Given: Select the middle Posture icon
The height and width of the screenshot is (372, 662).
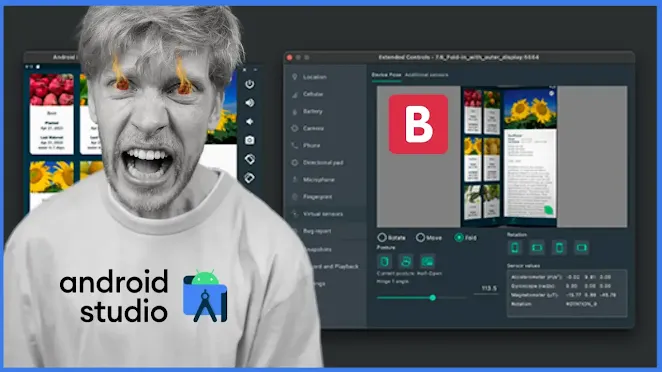Looking at the screenshot, I should point(406,261).
